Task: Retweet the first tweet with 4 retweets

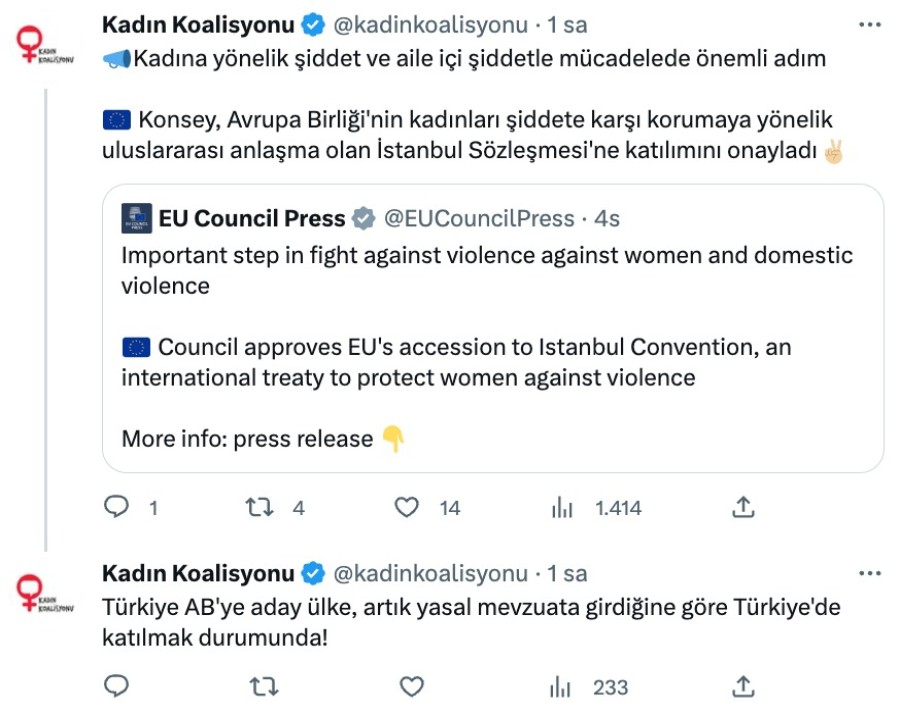Action: [x=260, y=508]
